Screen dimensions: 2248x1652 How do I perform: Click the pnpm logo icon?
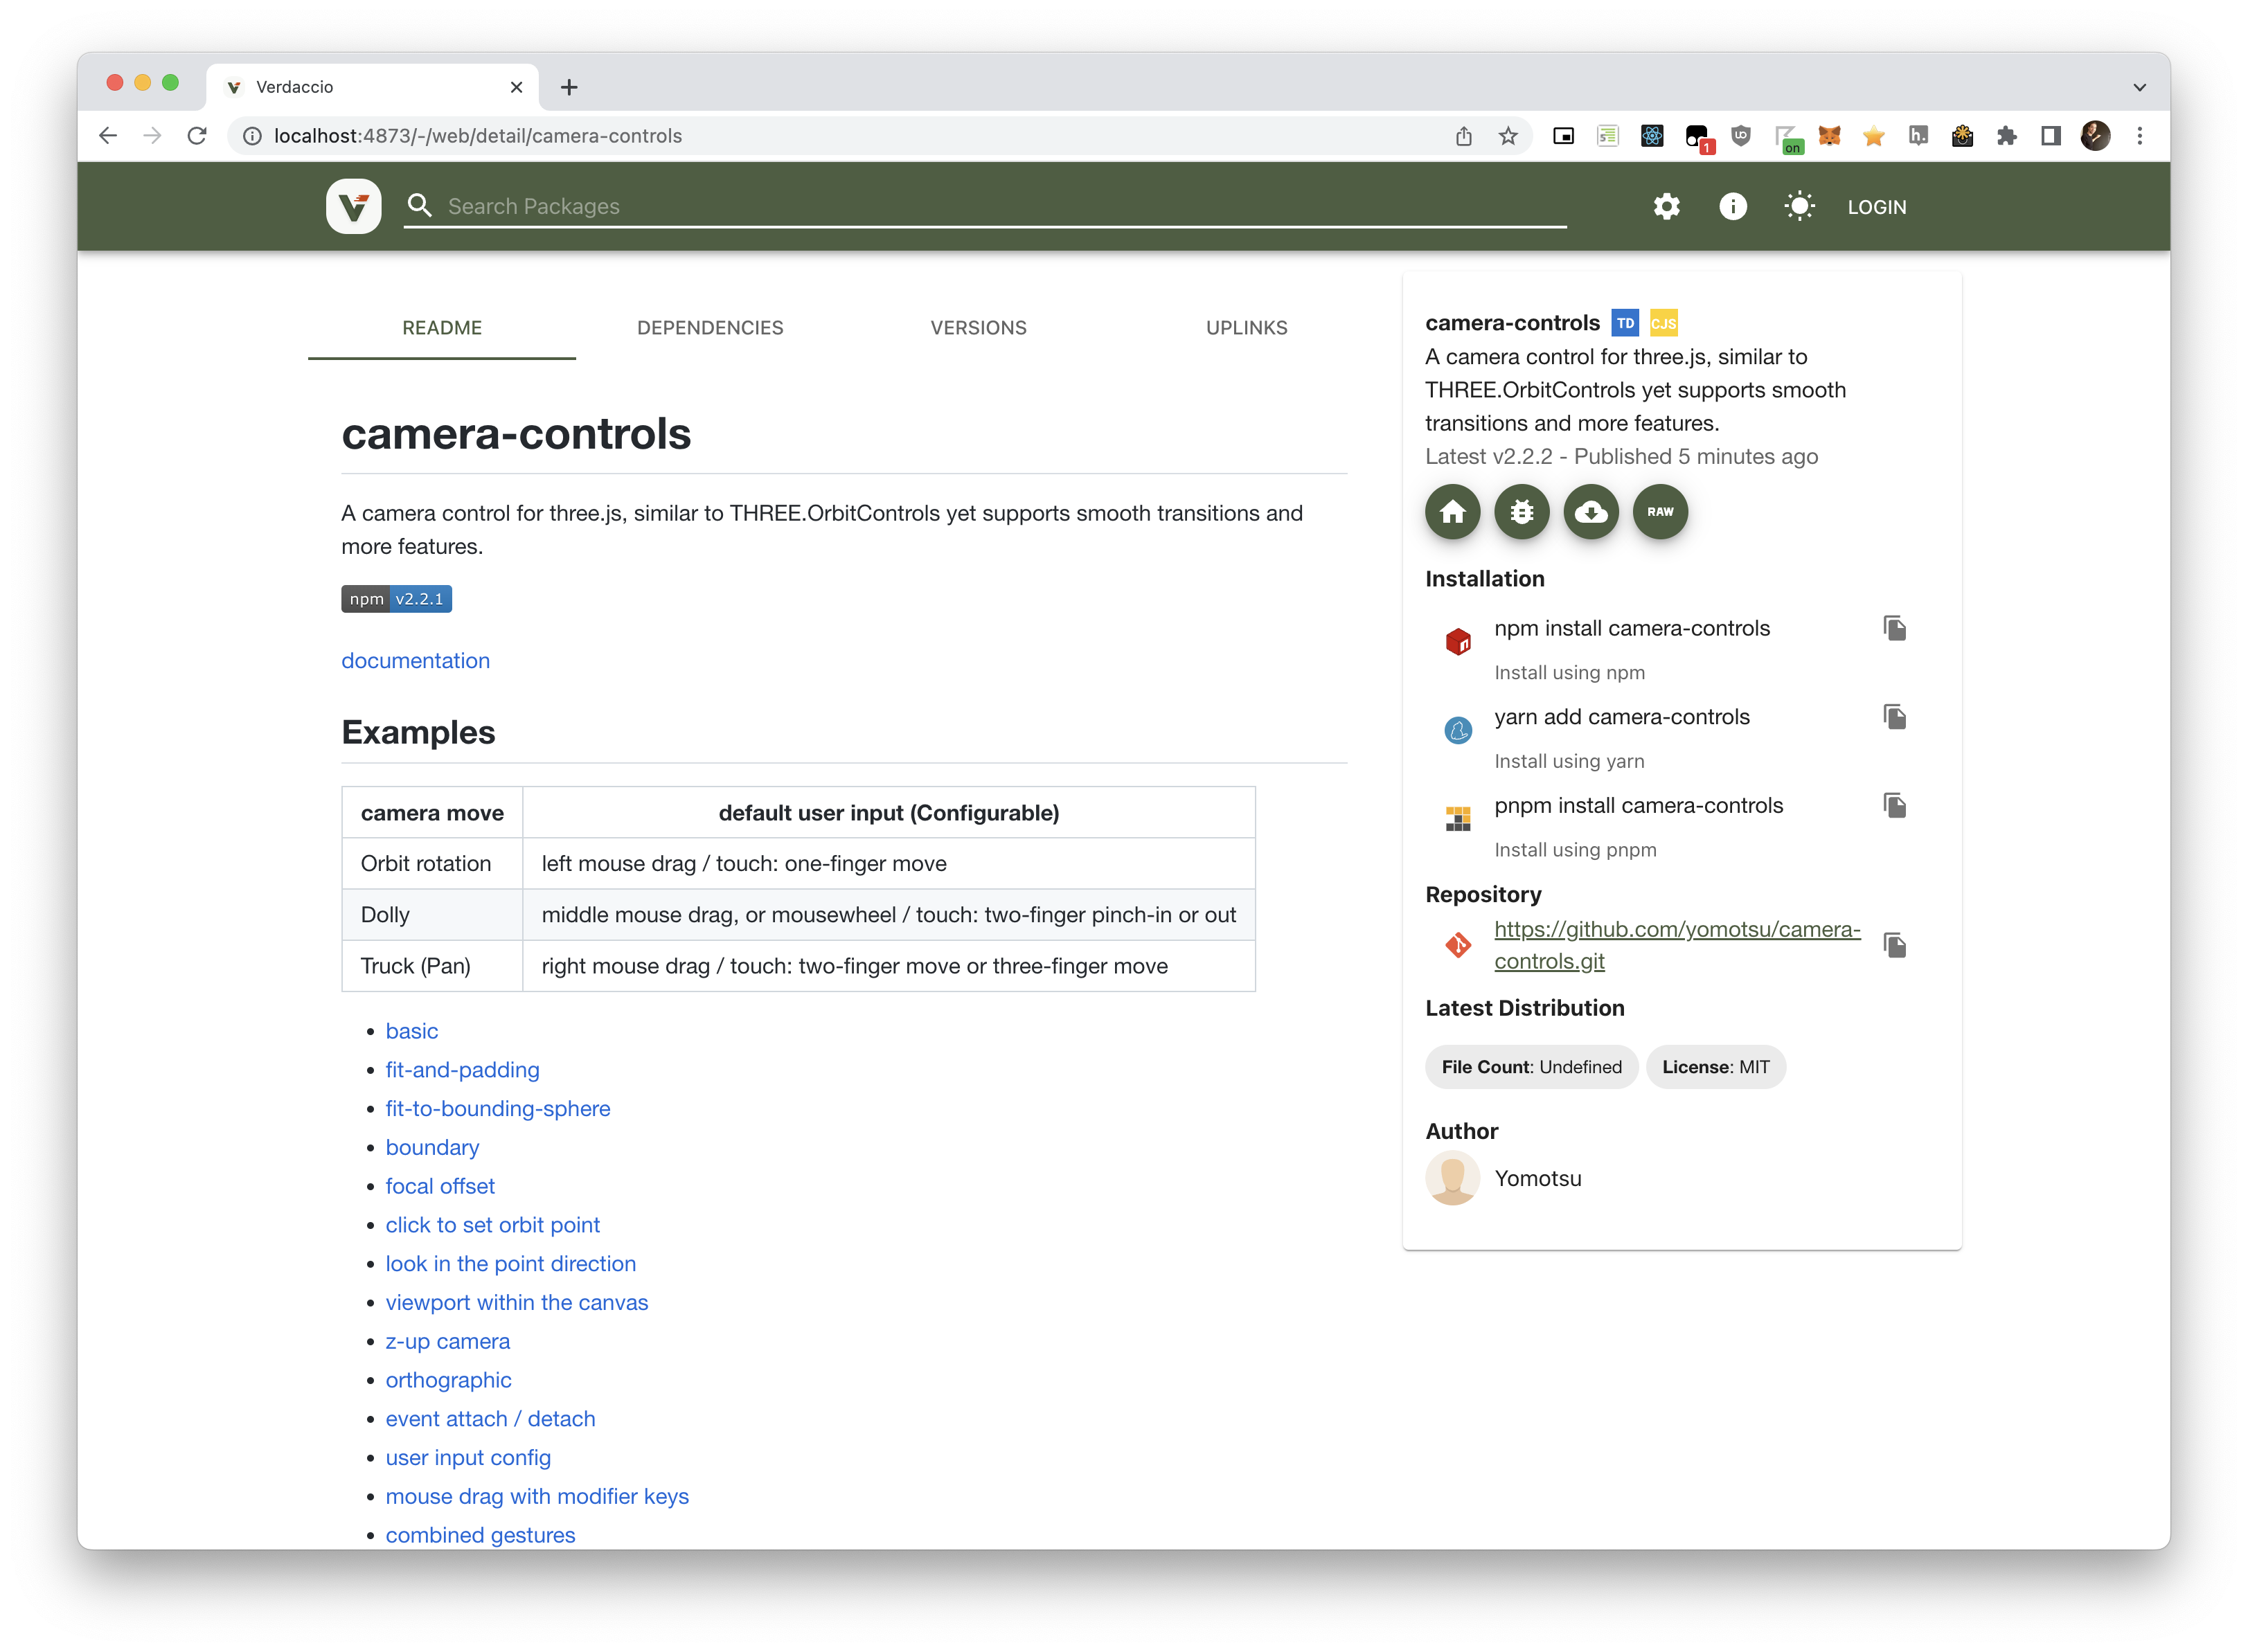pos(1458,819)
